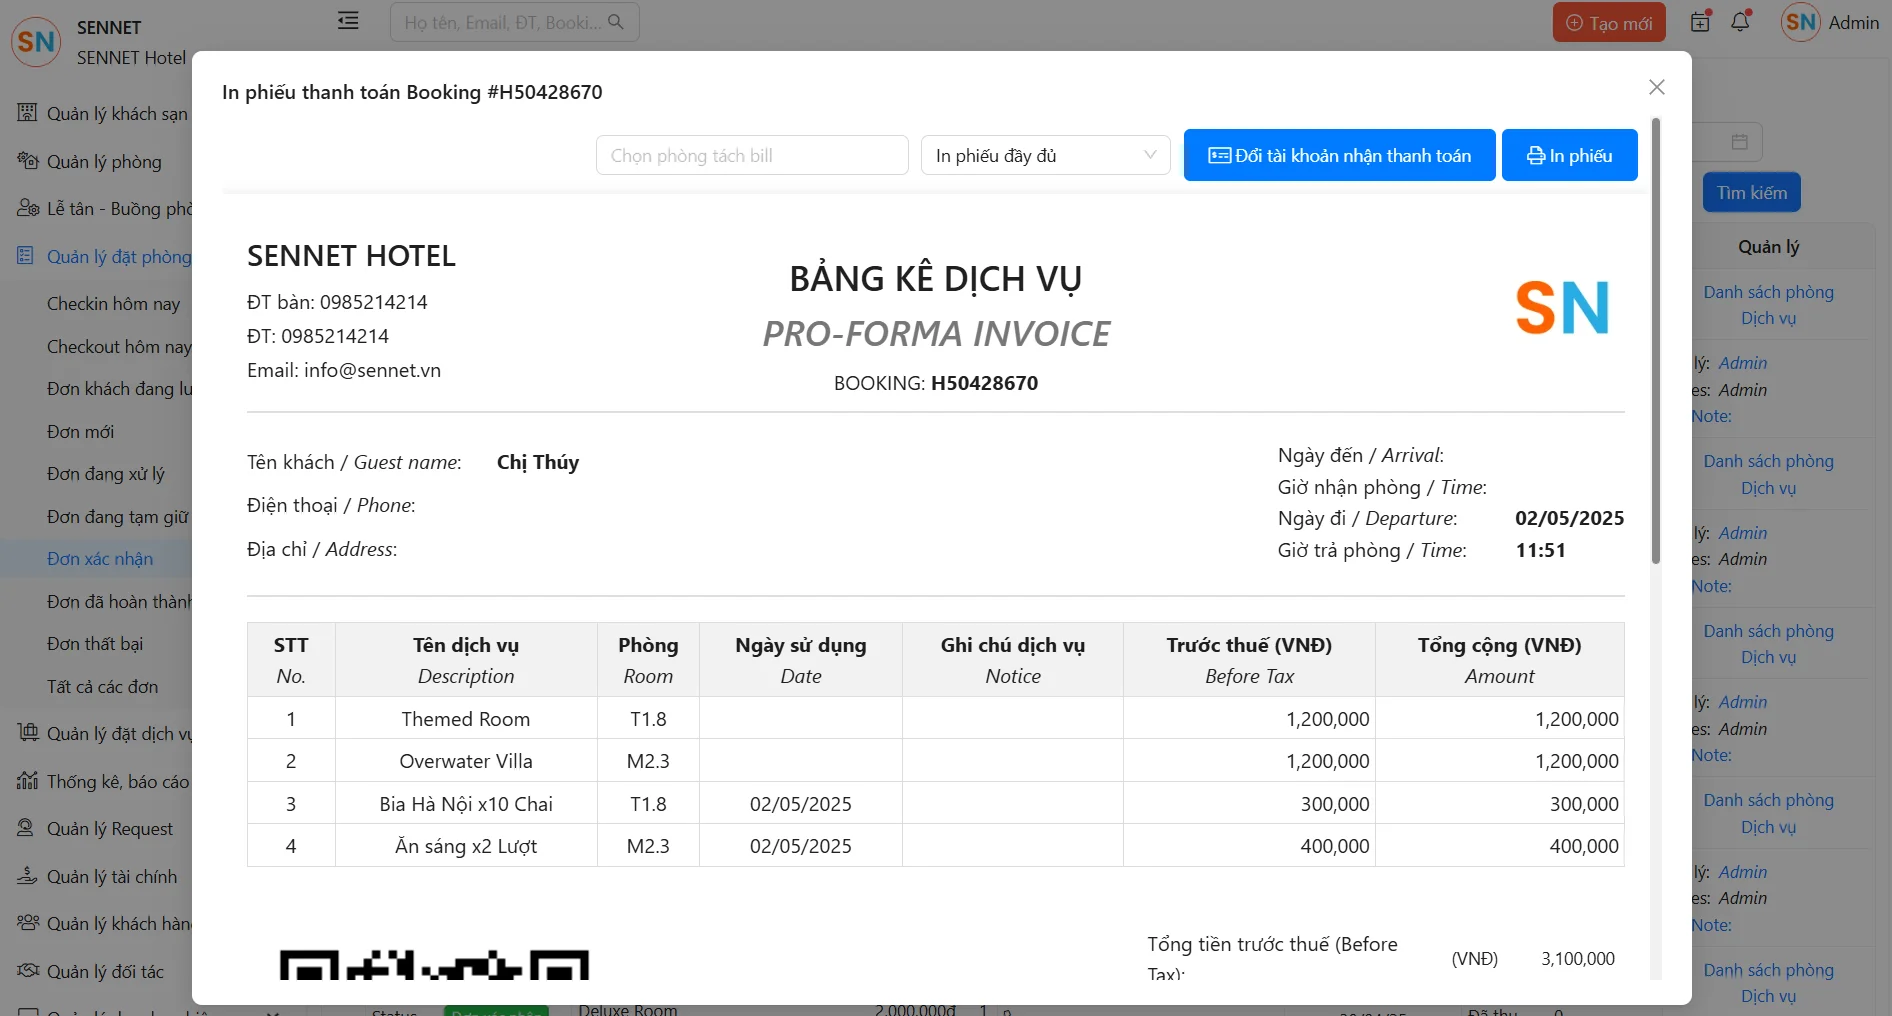Click the In phiếu print button
The image size is (1892, 1016).
tap(1569, 156)
